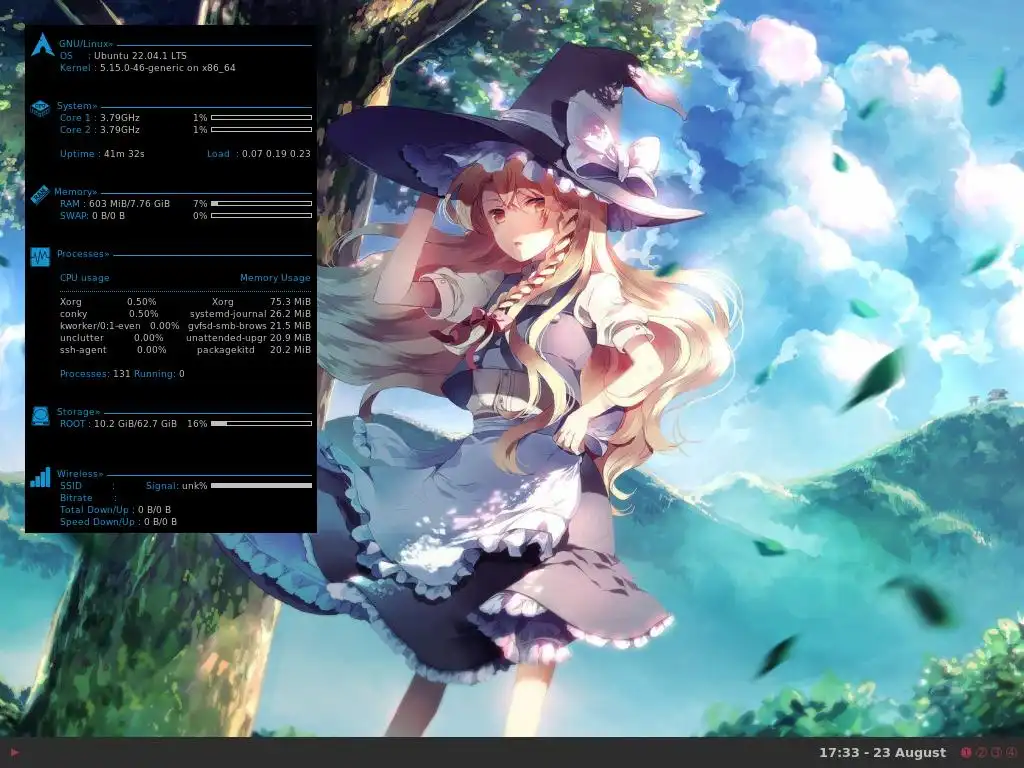Image resolution: width=1024 pixels, height=768 pixels.
Task: Click the Total Down/Up : 0 B/0 B line
Action: 116,510
